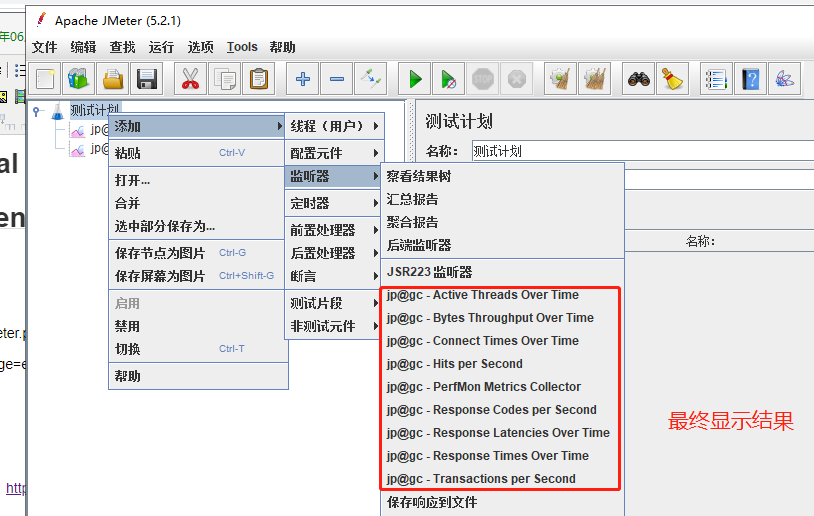Expand the 前置处理器 submenu
Image resolution: width=814 pixels, height=516 pixels.
point(334,230)
